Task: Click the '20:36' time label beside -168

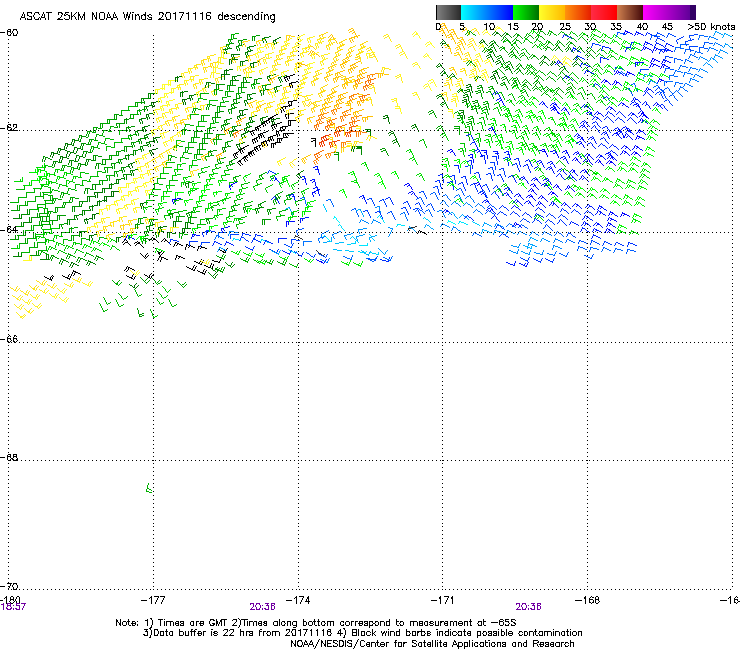Action: (528, 607)
